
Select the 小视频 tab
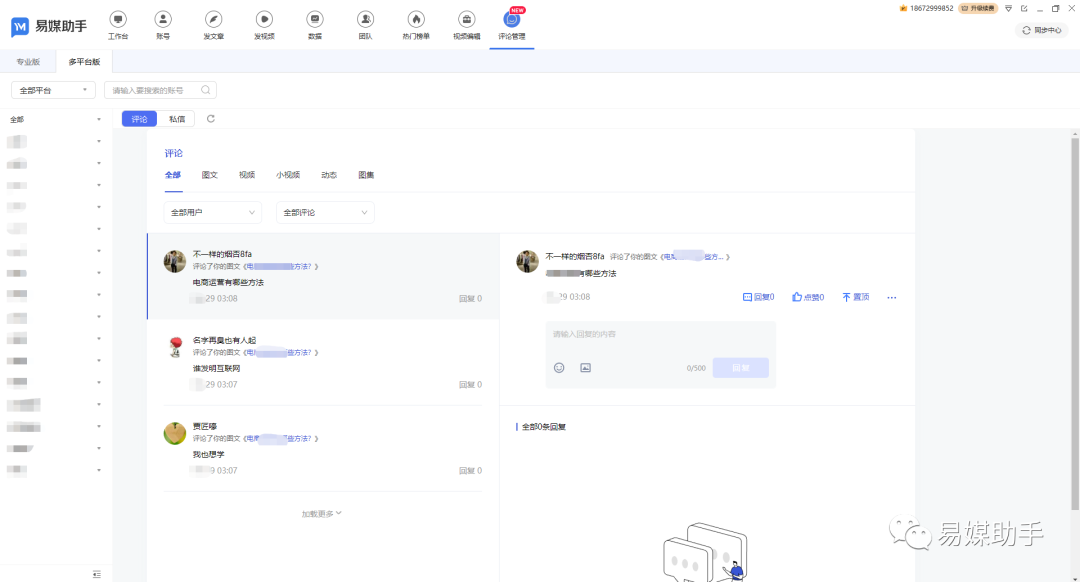[288, 175]
